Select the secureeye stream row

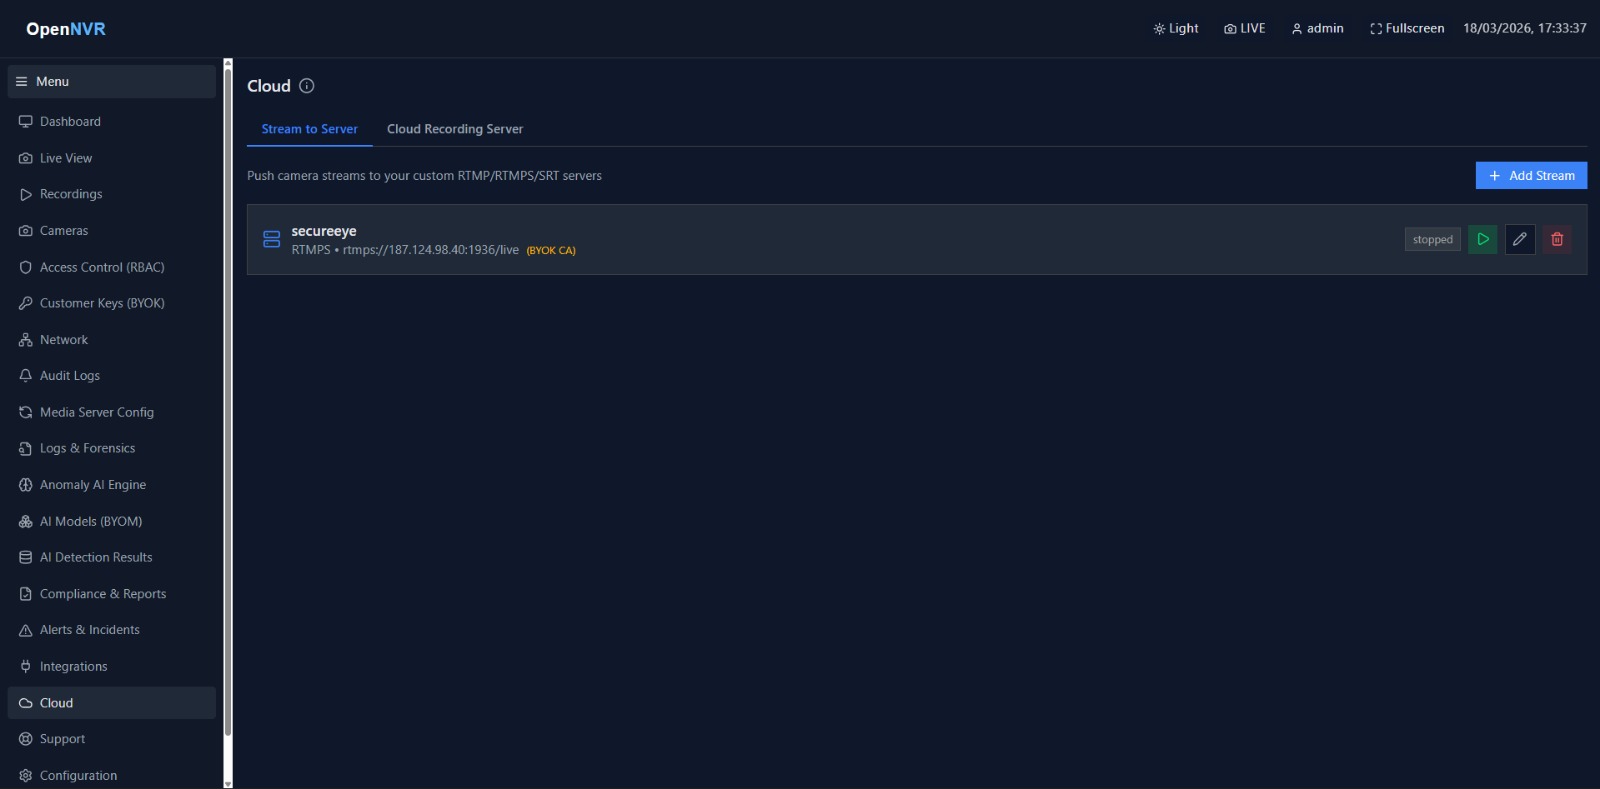point(917,240)
